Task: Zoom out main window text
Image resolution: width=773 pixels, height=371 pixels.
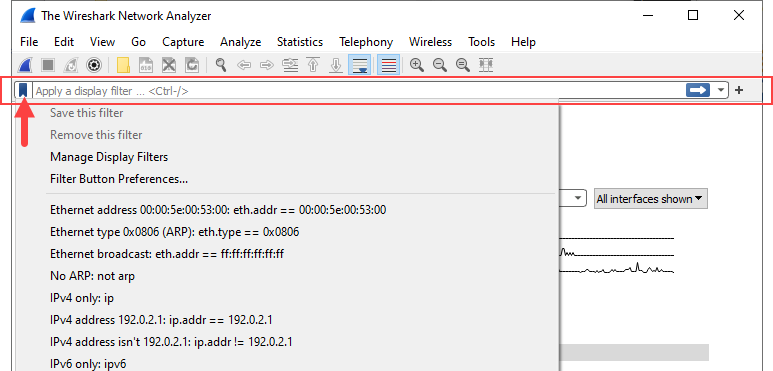Action: [440, 65]
